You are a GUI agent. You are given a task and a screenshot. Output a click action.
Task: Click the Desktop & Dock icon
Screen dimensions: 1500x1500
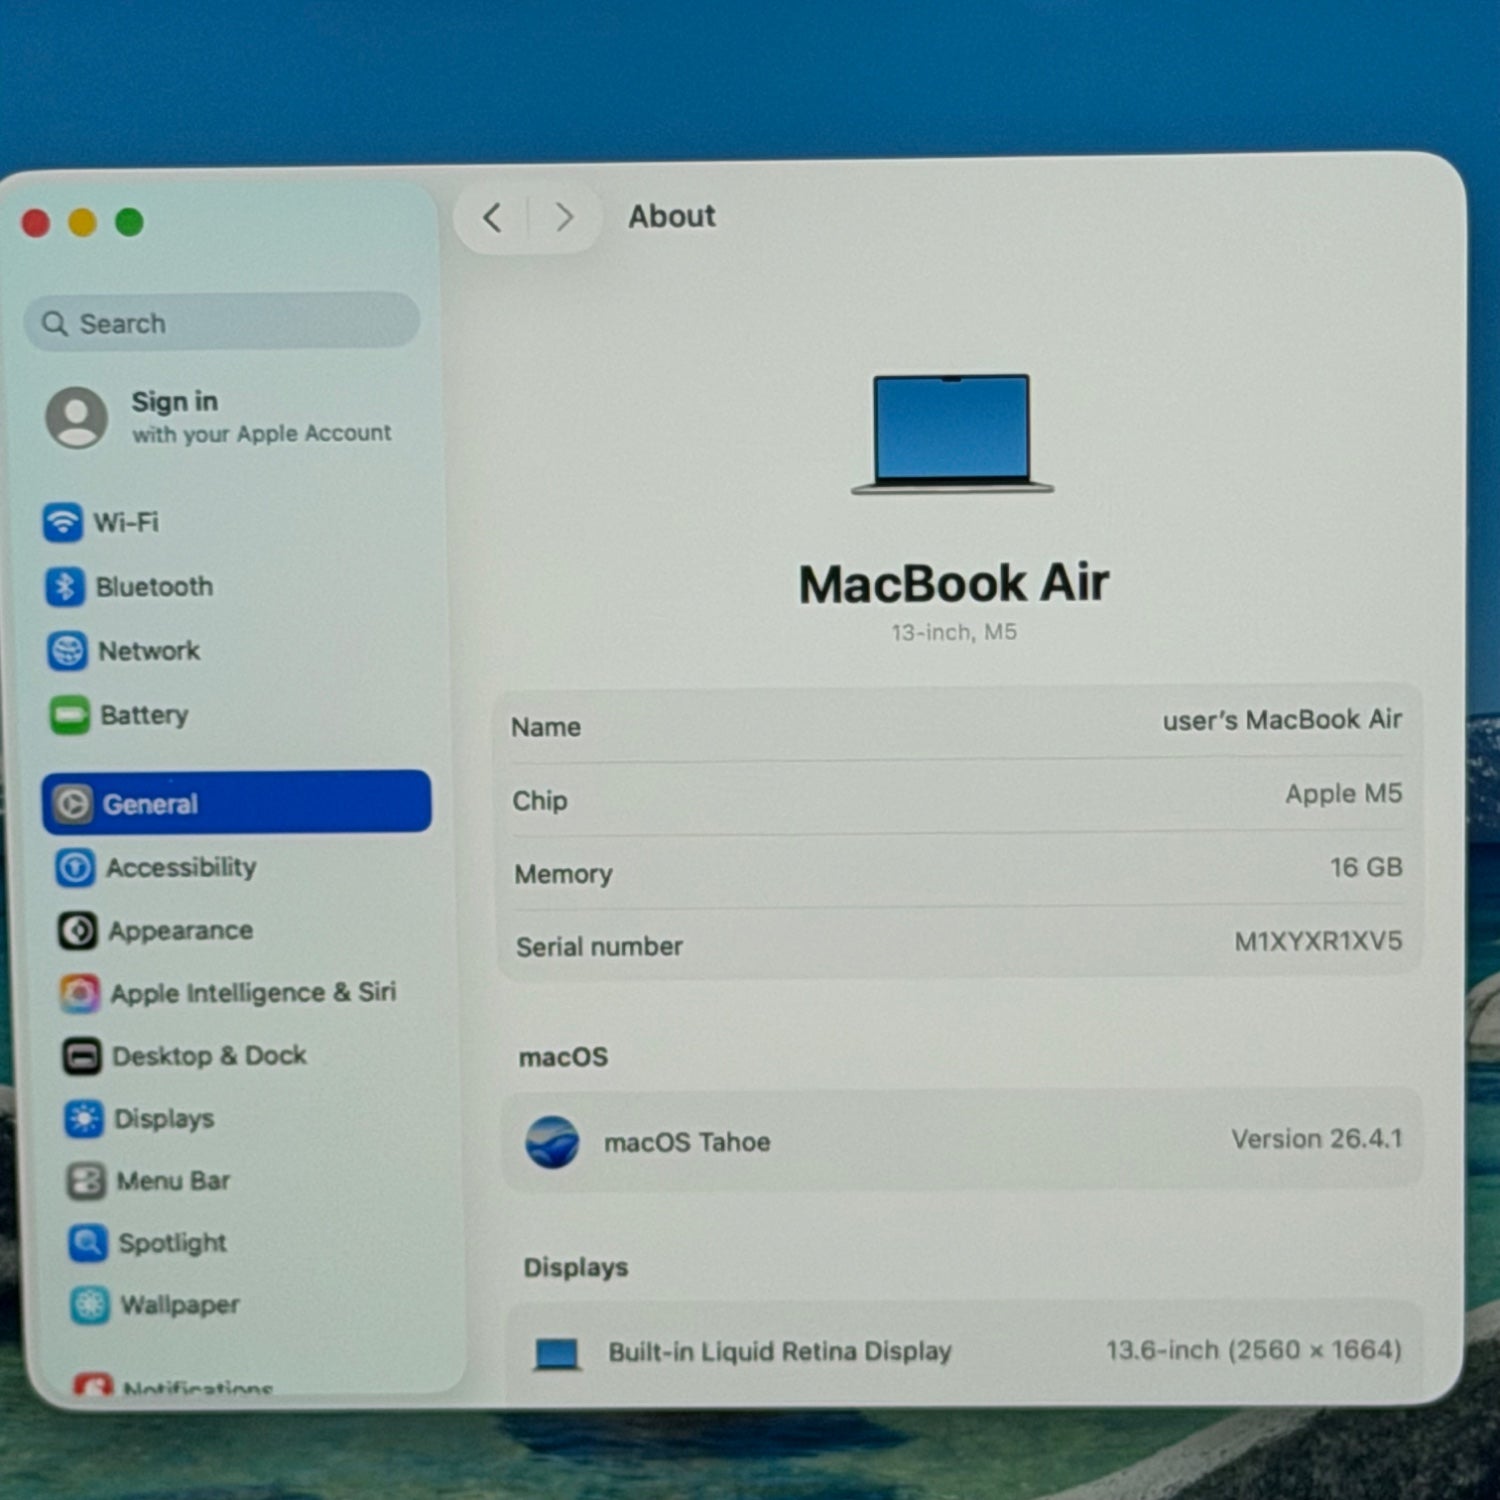tap(82, 1056)
